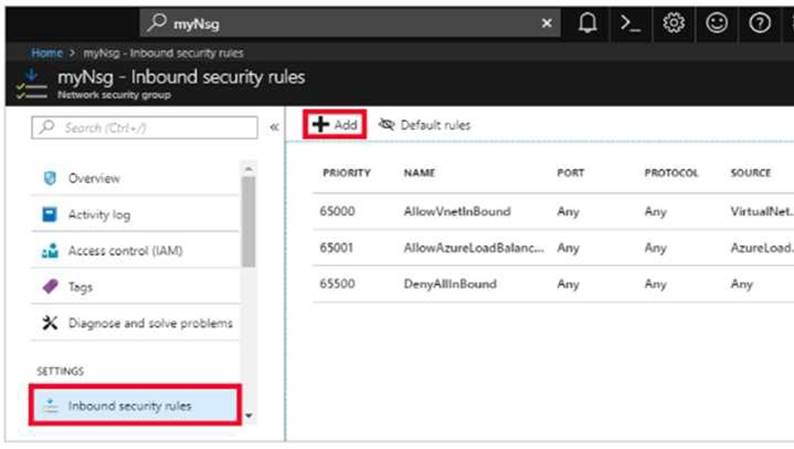Click the Activity log icon
Viewport: 794px width, 449px height.
click(x=50, y=215)
